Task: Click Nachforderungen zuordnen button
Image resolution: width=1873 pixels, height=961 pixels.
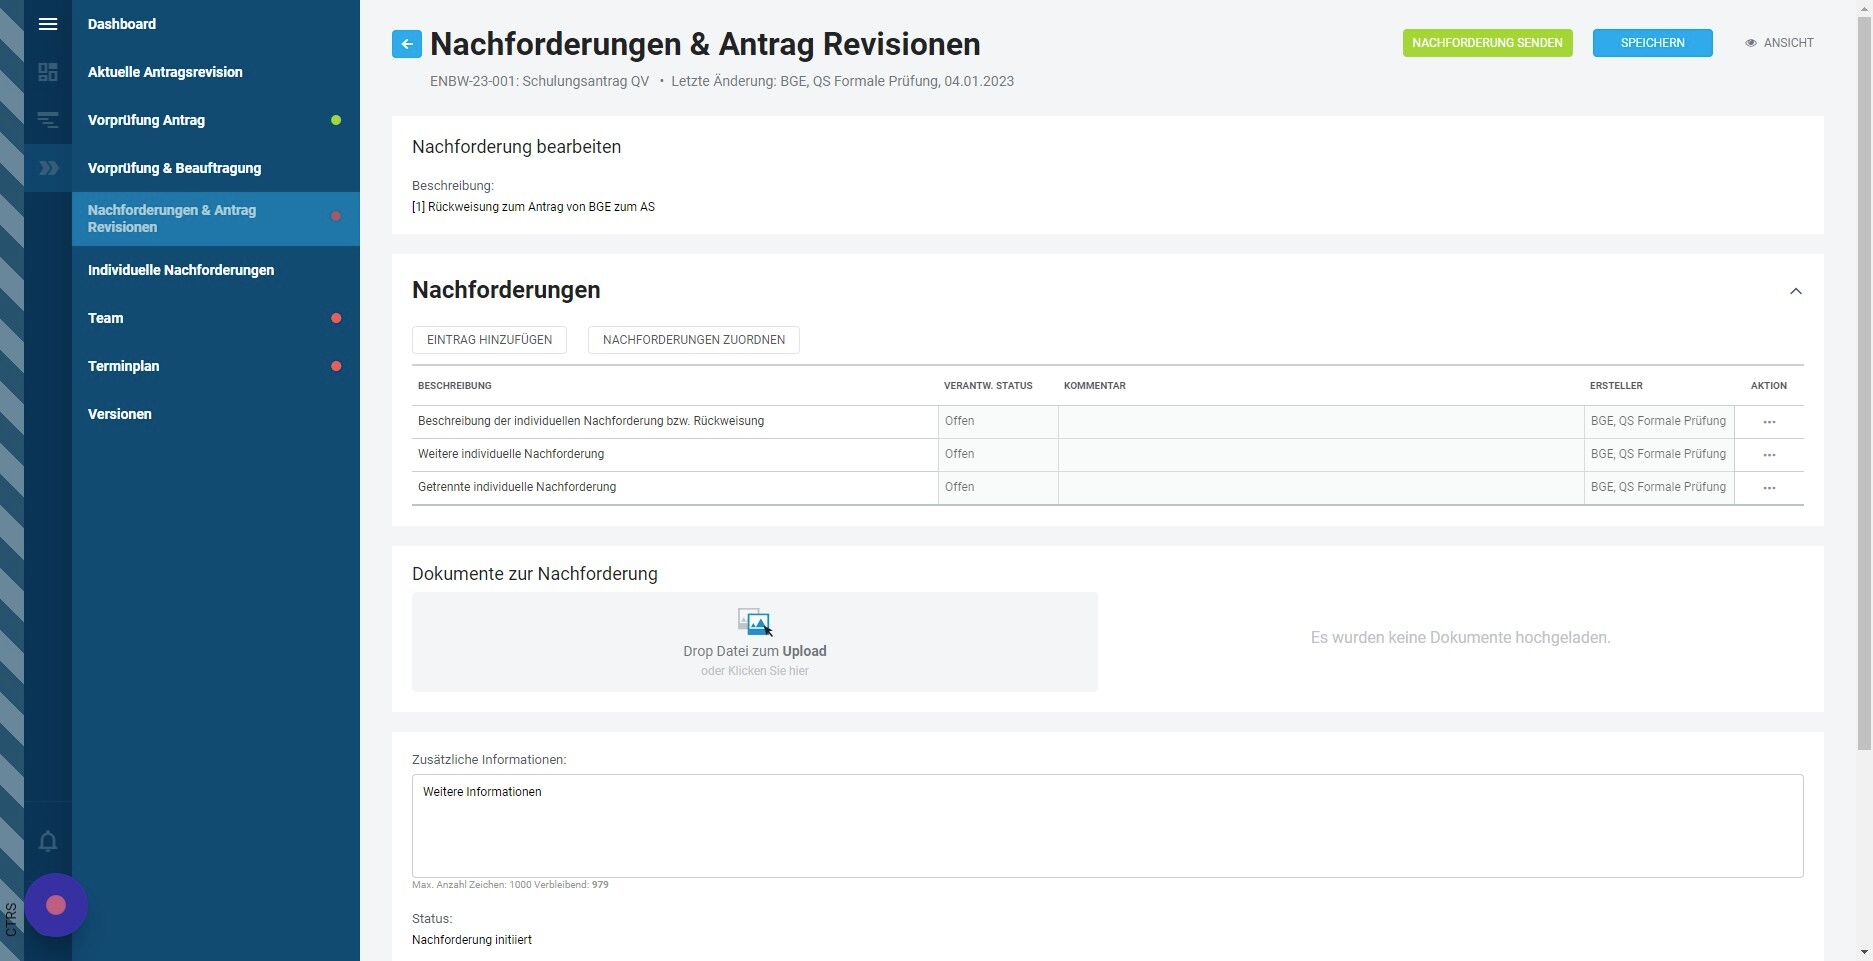Action: tap(694, 340)
